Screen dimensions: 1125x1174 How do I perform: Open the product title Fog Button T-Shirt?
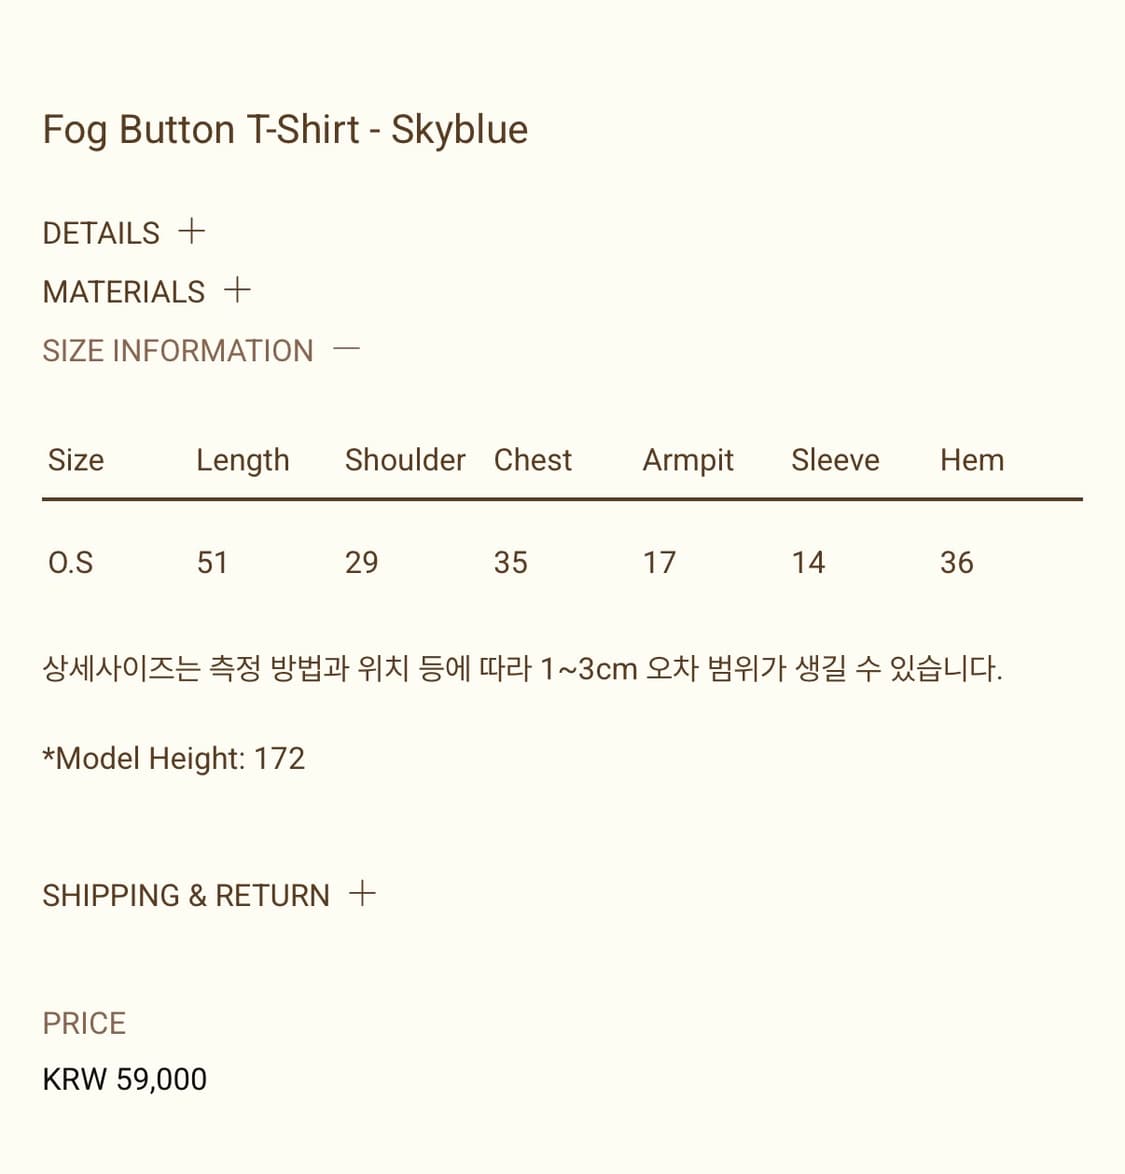coord(285,128)
